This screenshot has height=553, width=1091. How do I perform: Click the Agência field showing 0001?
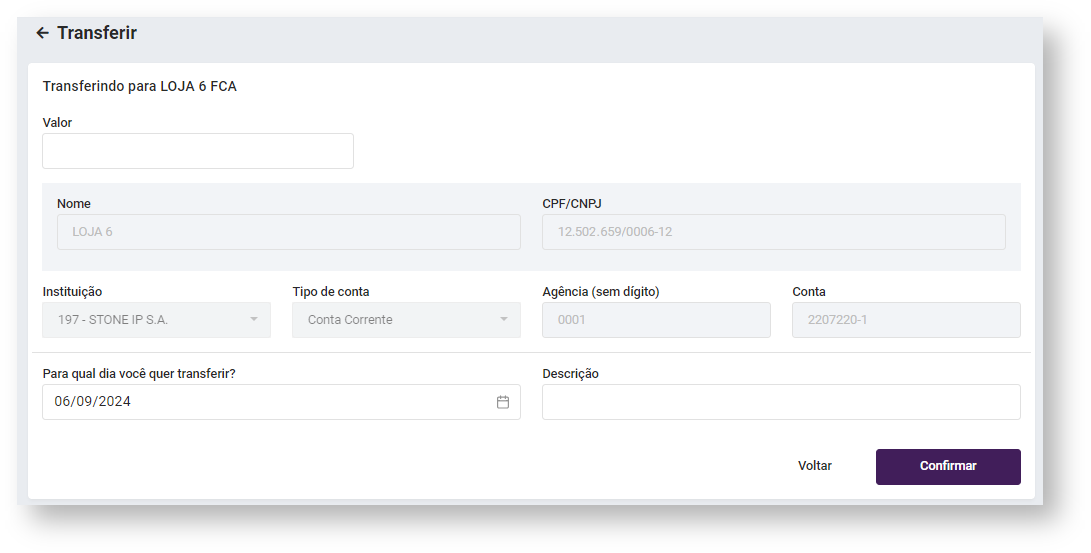656,320
